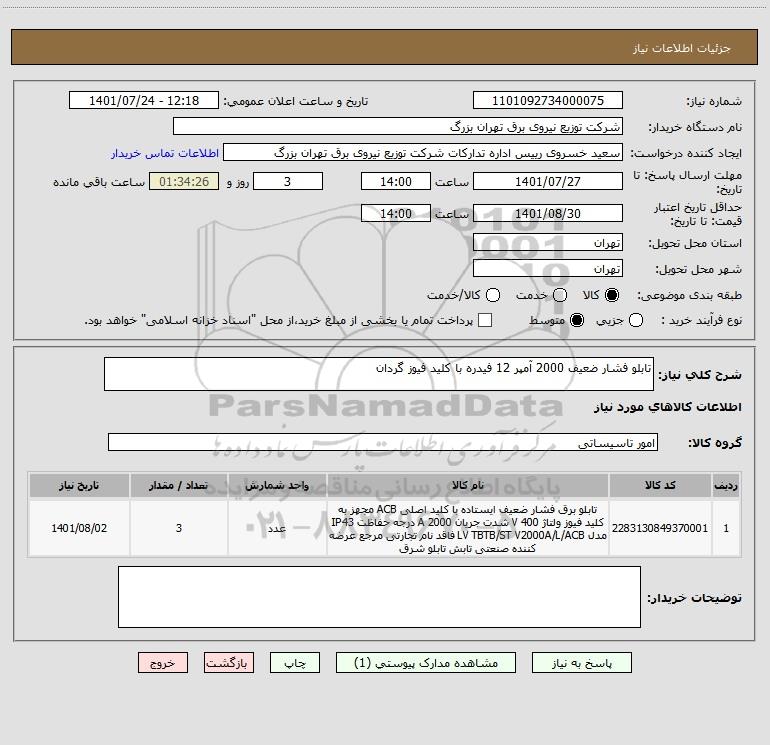770x745 pixels.
Task: Click the کد کالا column header
Action: click(660, 485)
